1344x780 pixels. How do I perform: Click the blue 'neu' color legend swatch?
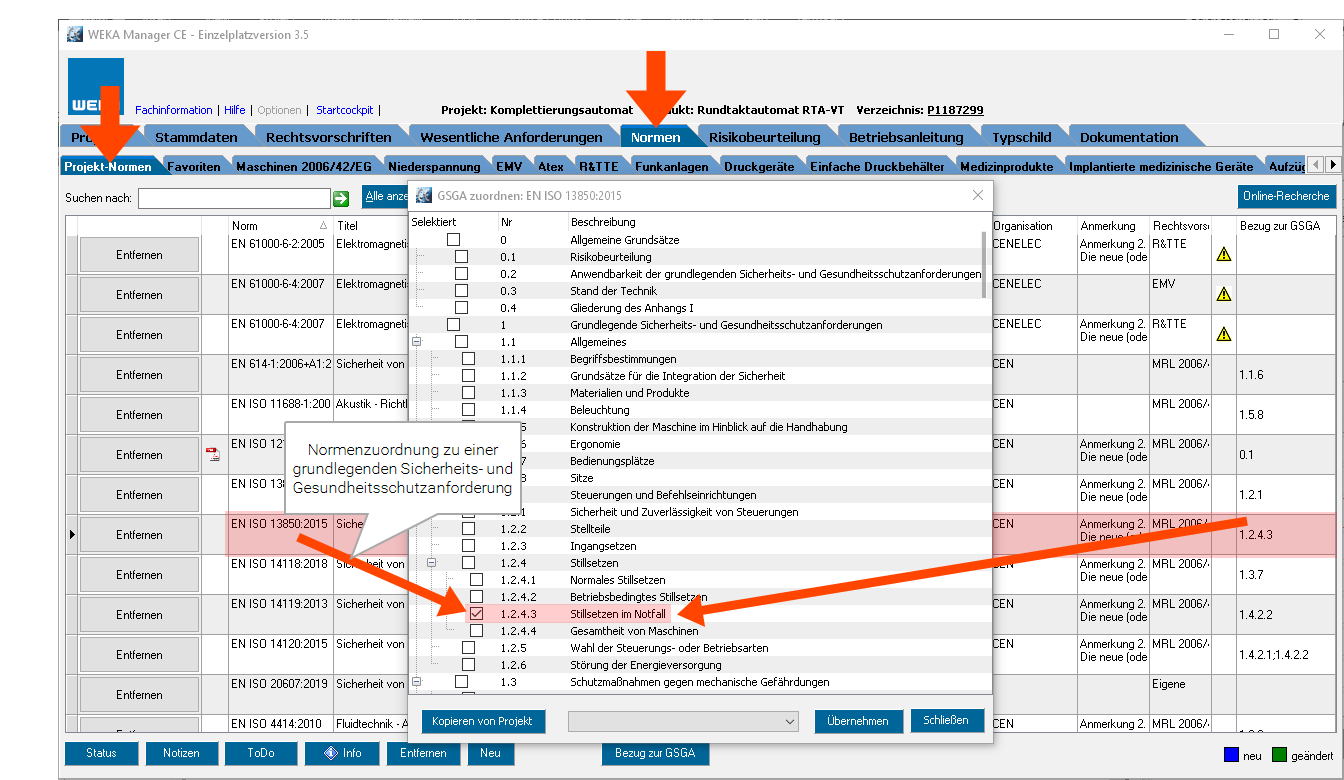(x=1232, y=755)
